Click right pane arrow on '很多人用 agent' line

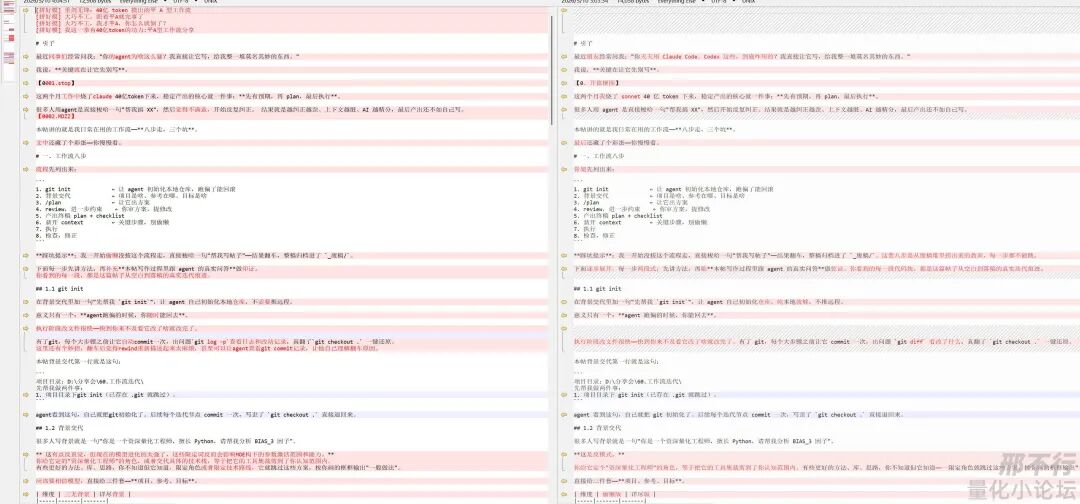pos(564,109)
